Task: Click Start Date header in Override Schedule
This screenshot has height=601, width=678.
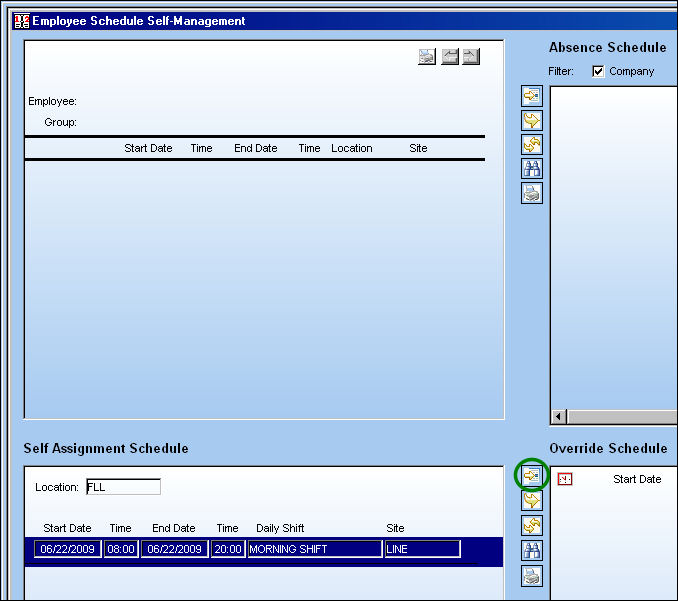Action: pyautogui.click(x=637, y=479)
